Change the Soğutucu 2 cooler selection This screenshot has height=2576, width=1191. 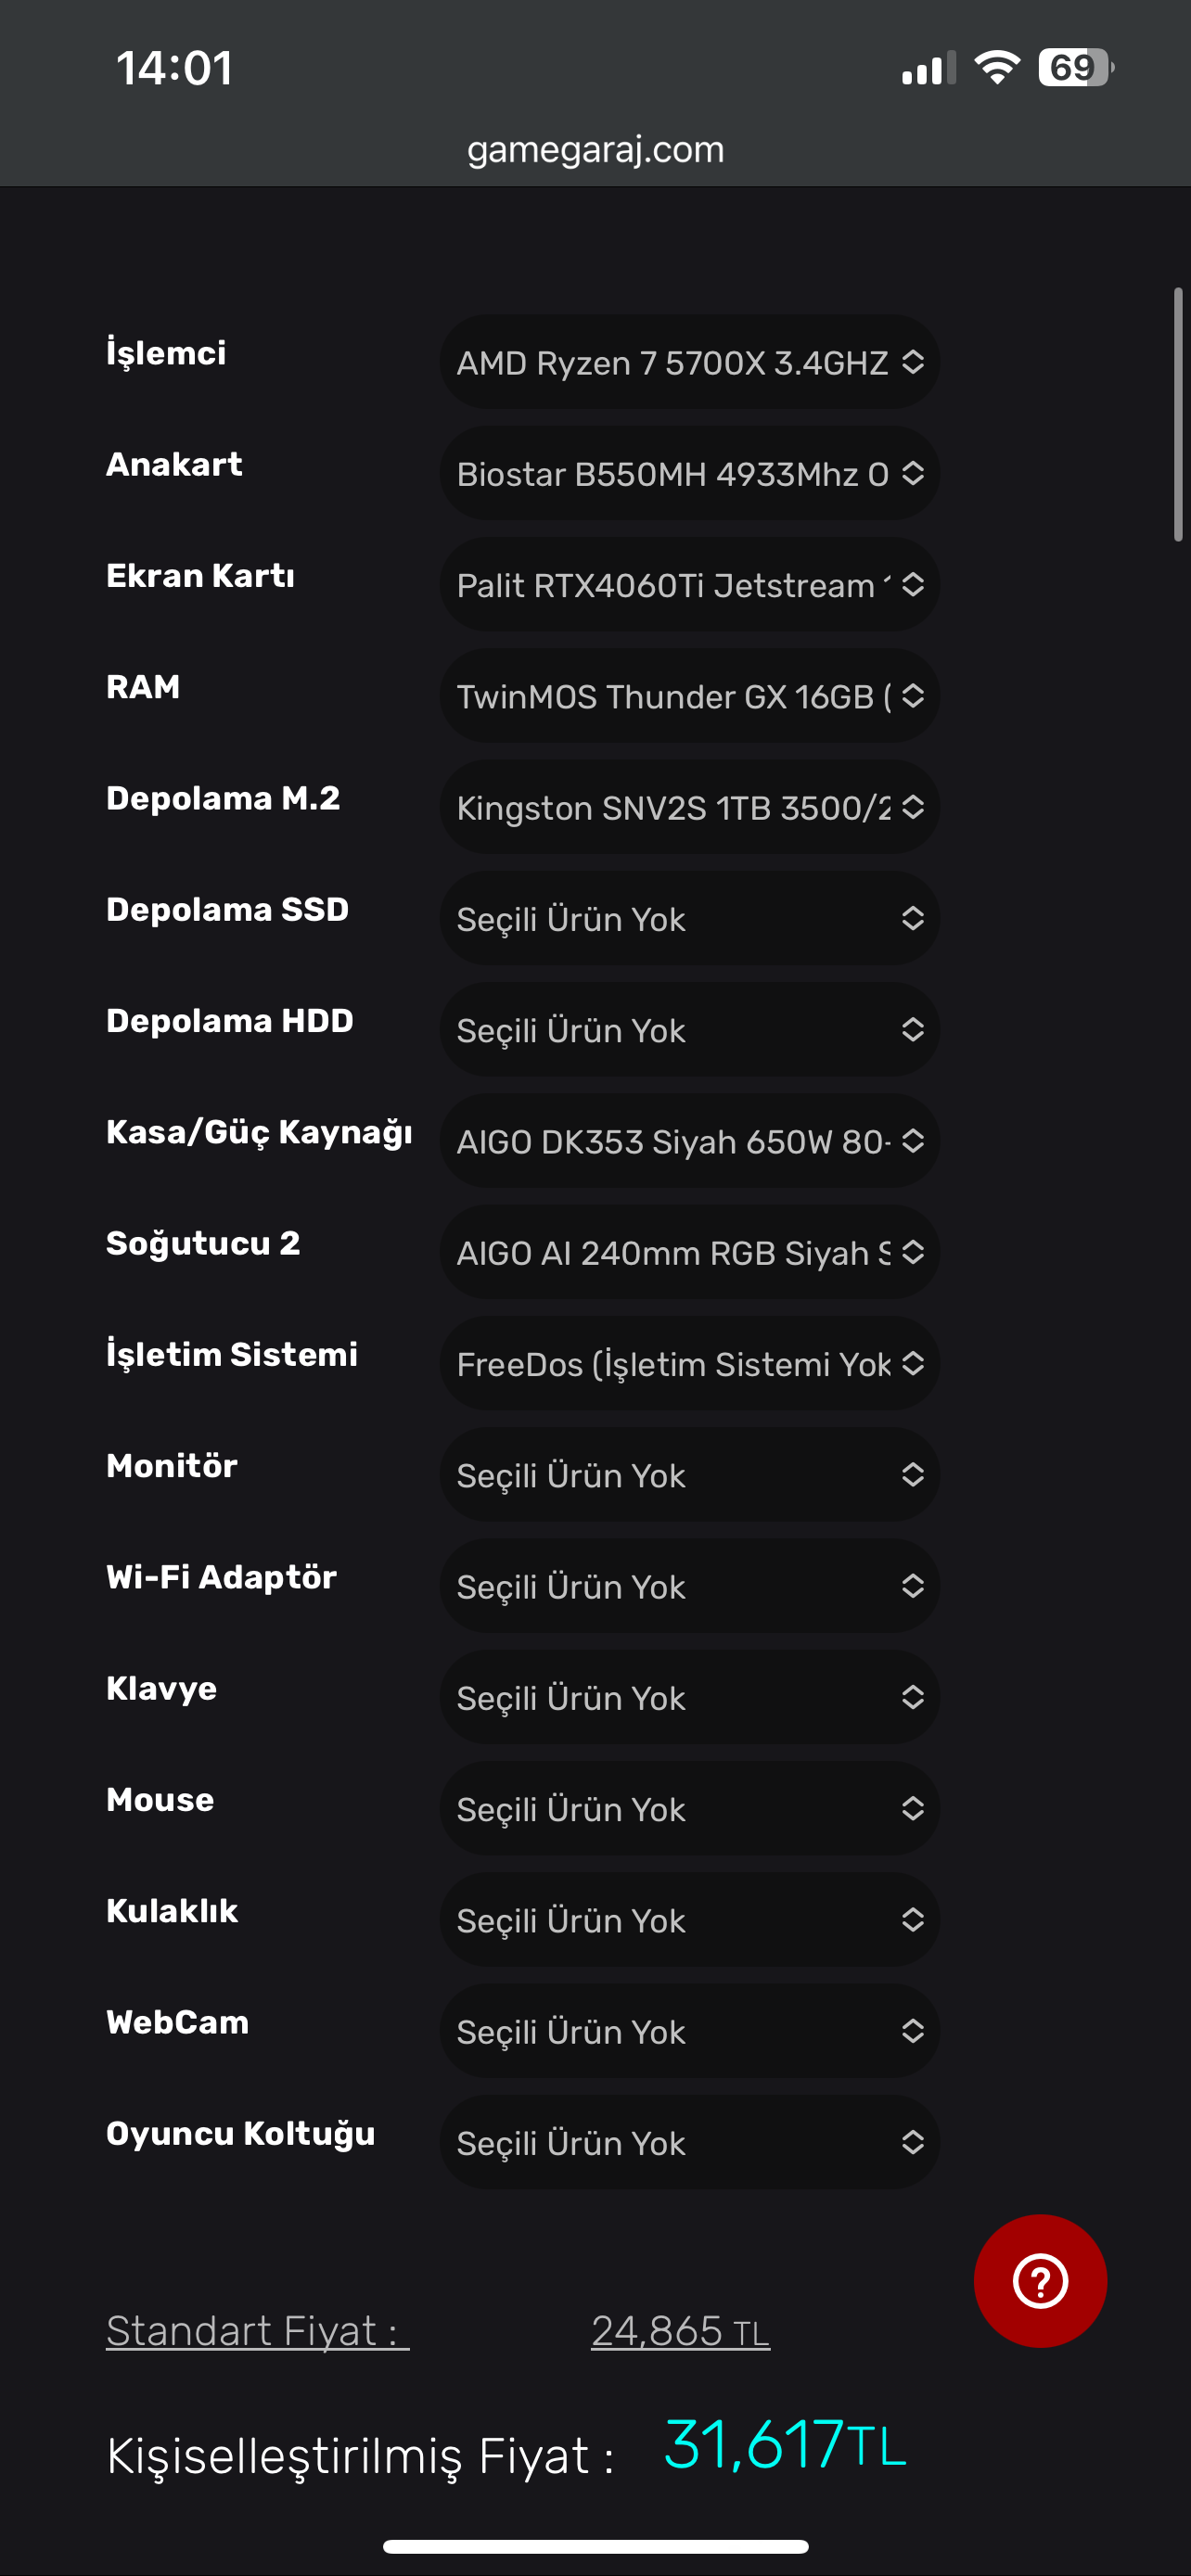689,1252
